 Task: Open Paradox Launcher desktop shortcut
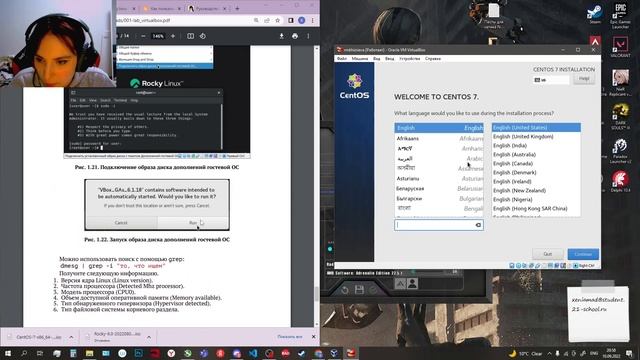click(620, 151)
